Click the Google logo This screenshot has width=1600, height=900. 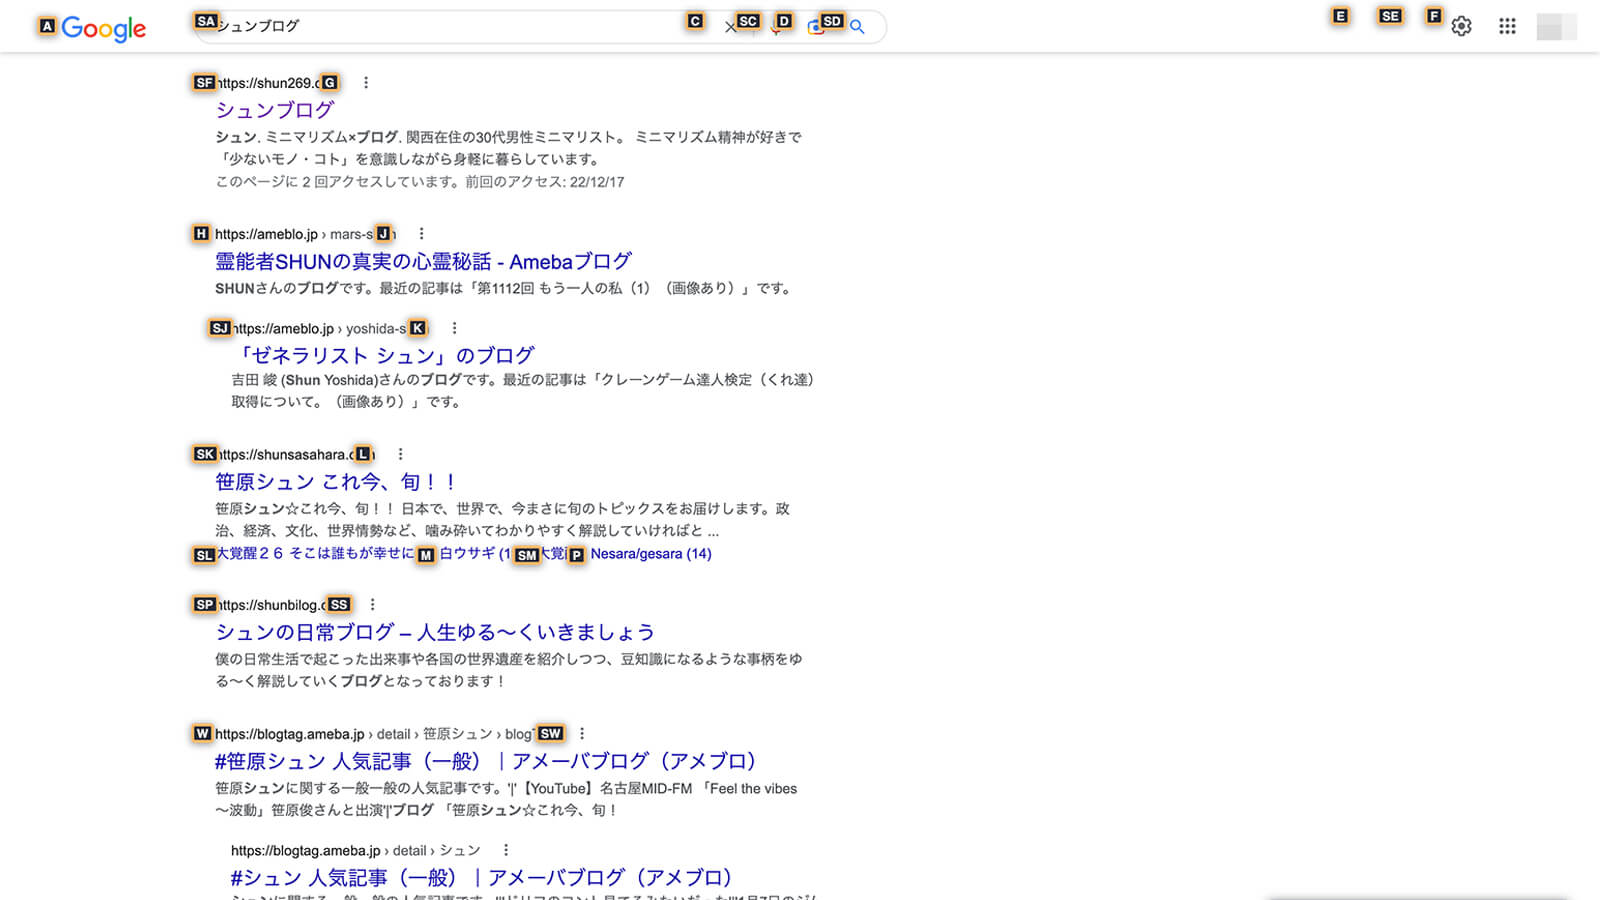[103, 28]
